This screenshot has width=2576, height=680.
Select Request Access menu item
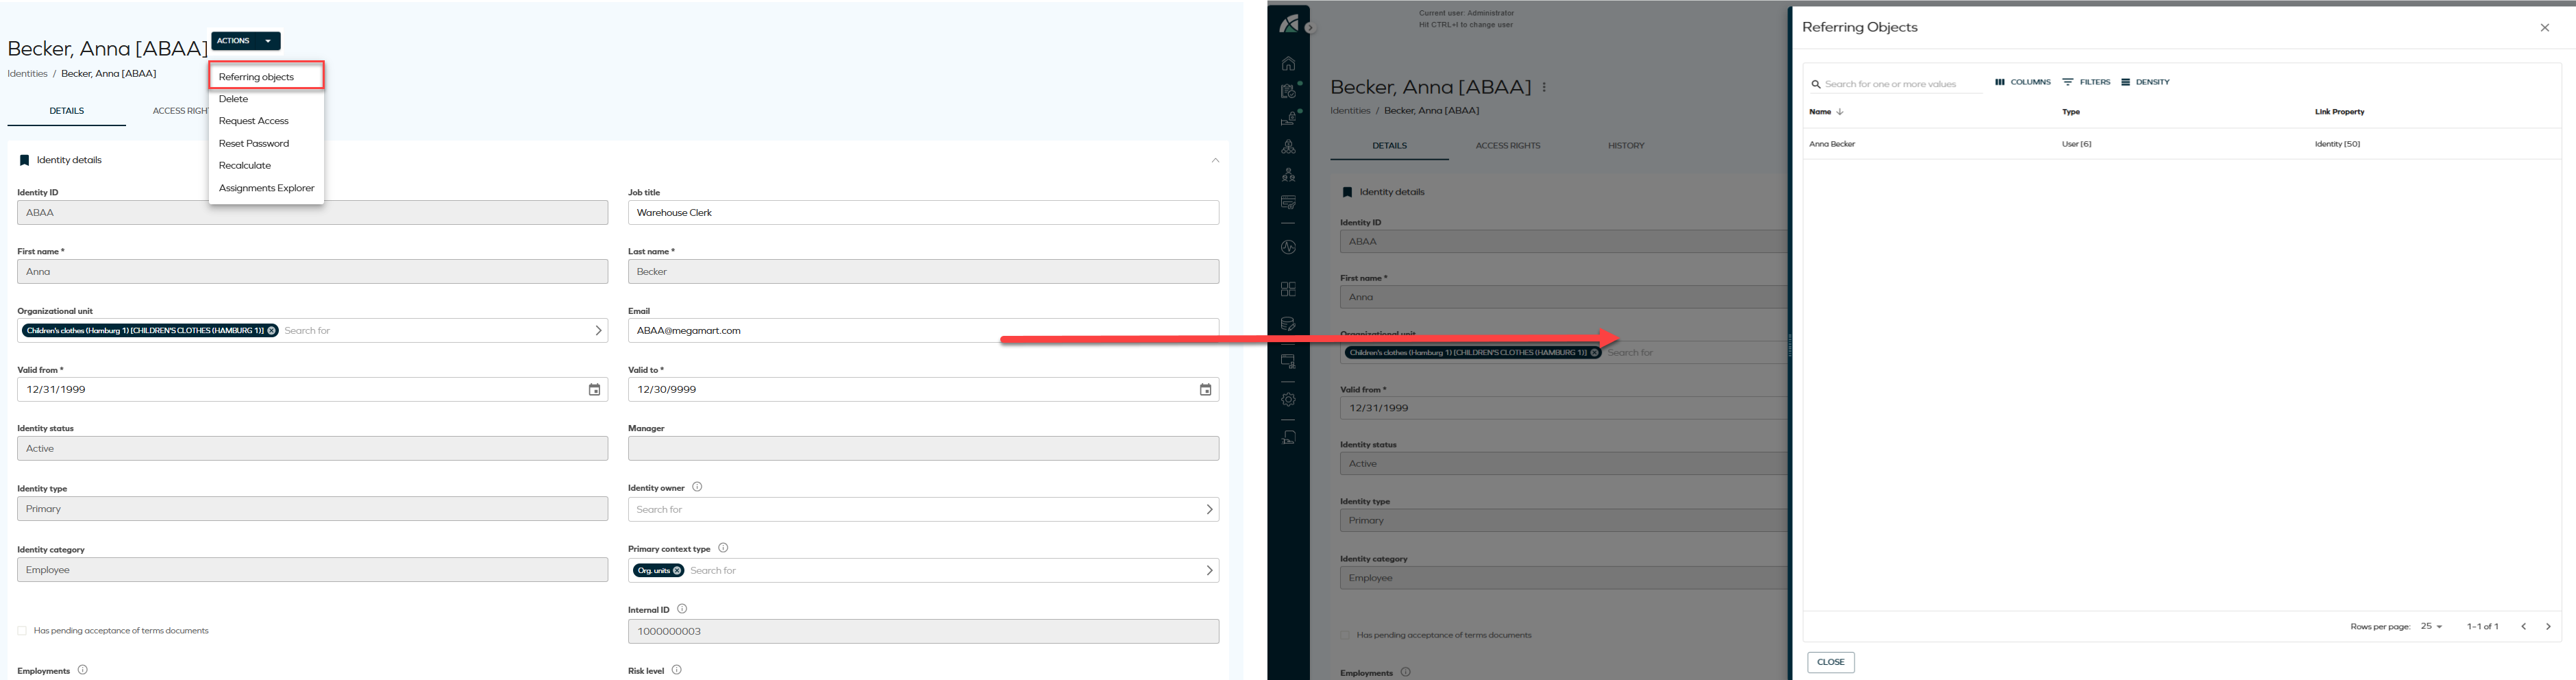tap(266, 121)
